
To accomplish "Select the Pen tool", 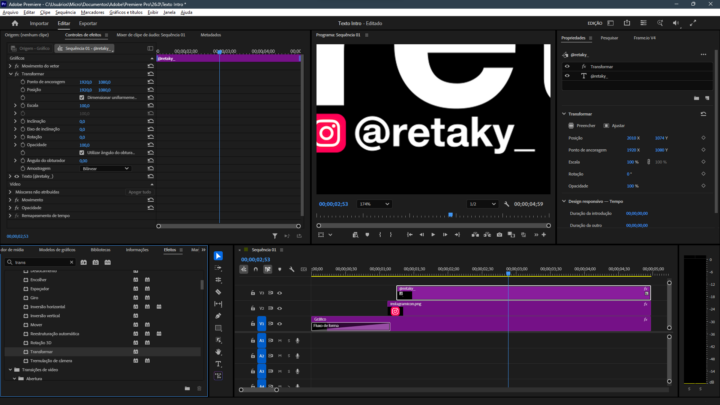I will [x=218, y=316].
